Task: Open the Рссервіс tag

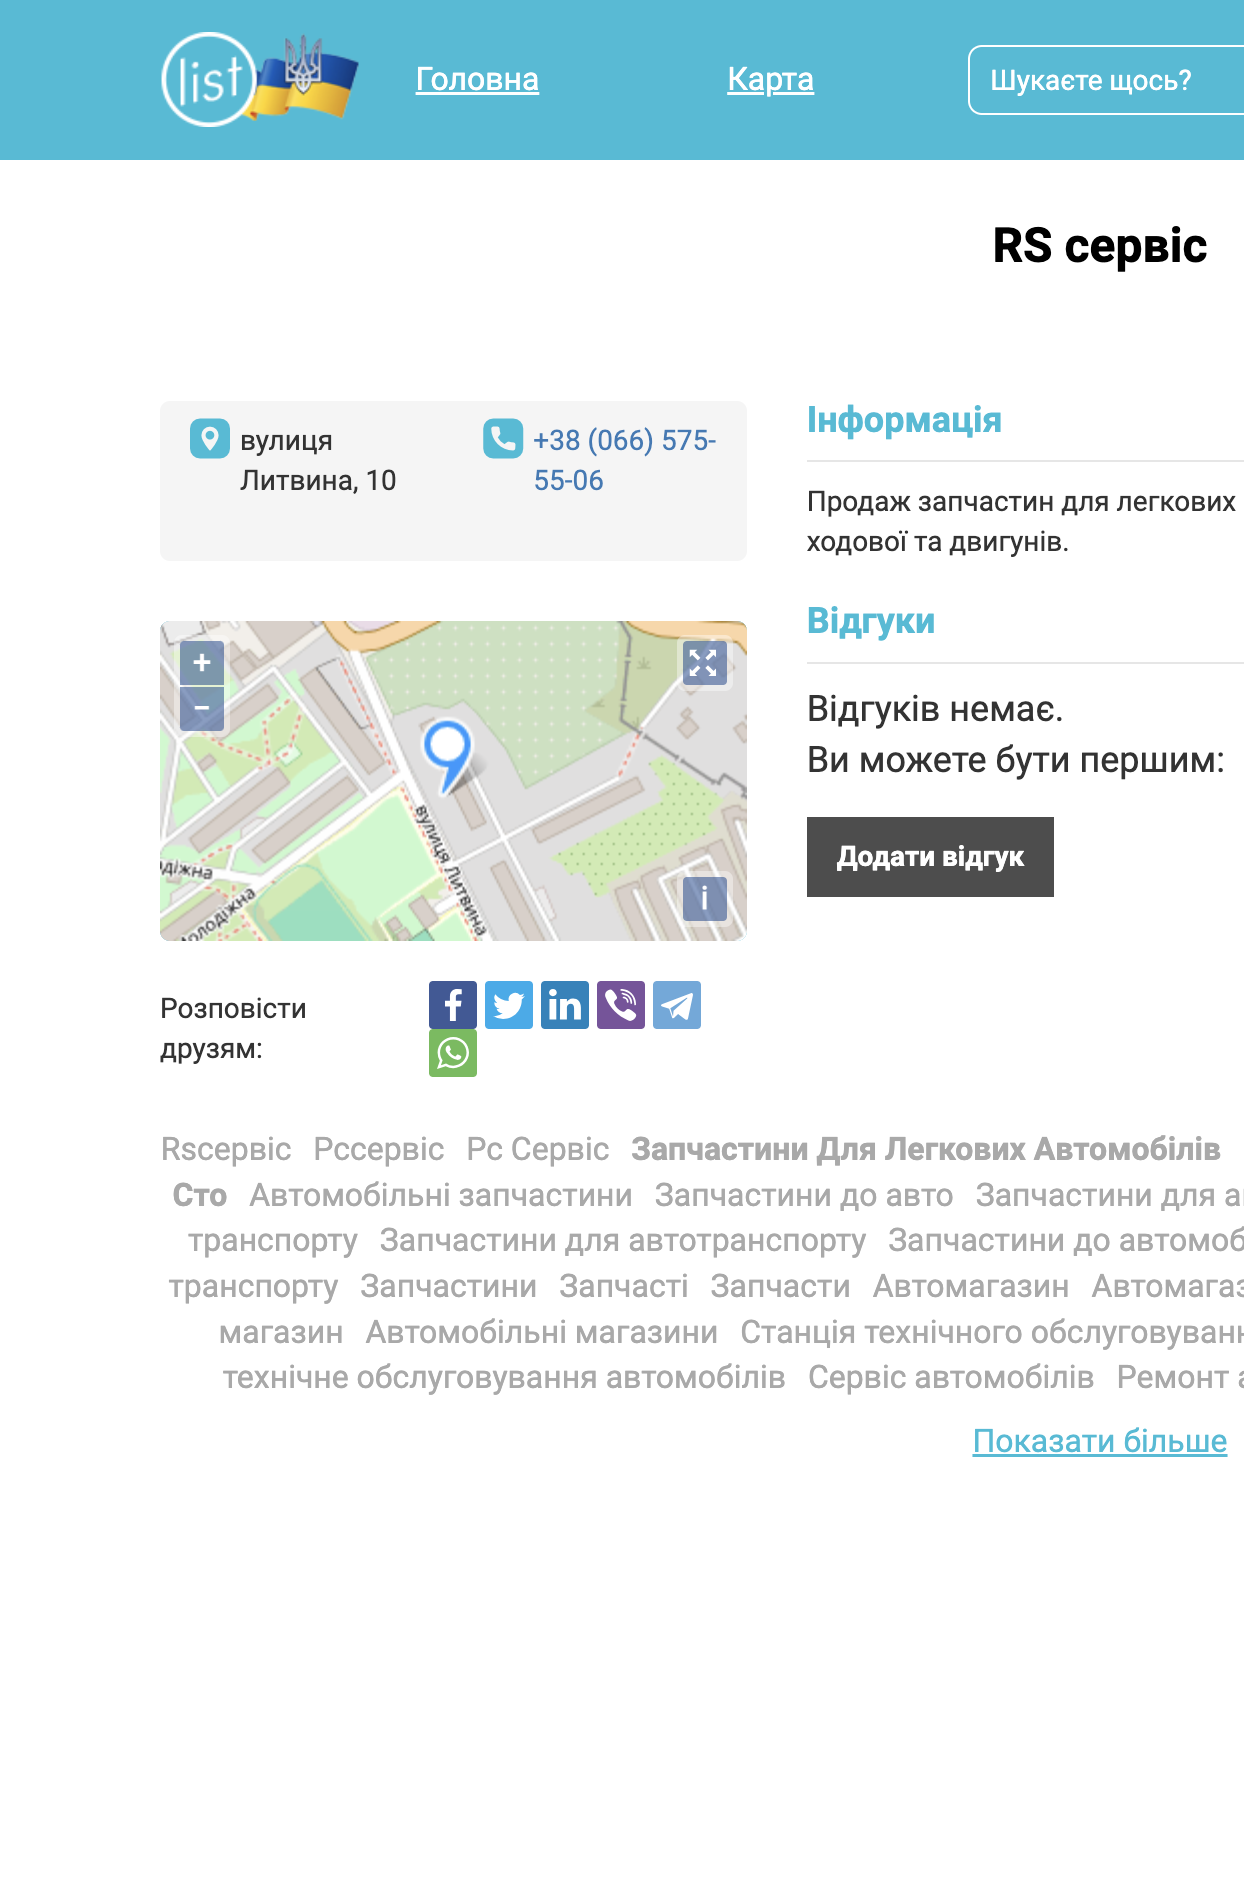Action: (x=379, y=1149)
